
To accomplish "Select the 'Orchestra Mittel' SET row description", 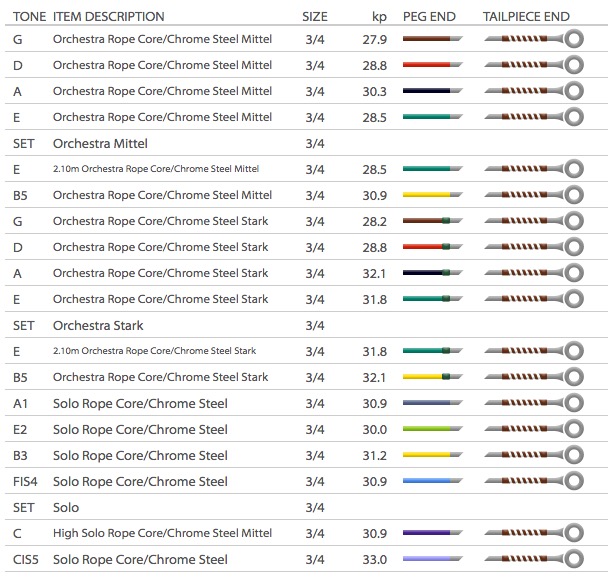I will [100, 143].
